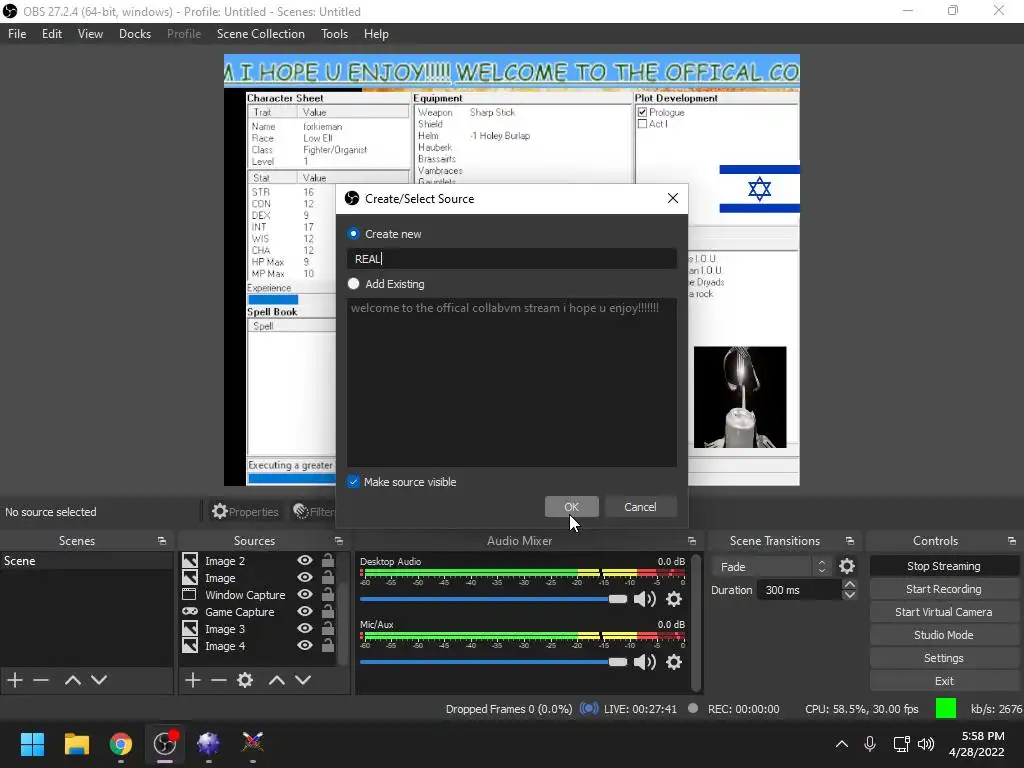
Task: Open the Tools menu
Action: point(334,33)
